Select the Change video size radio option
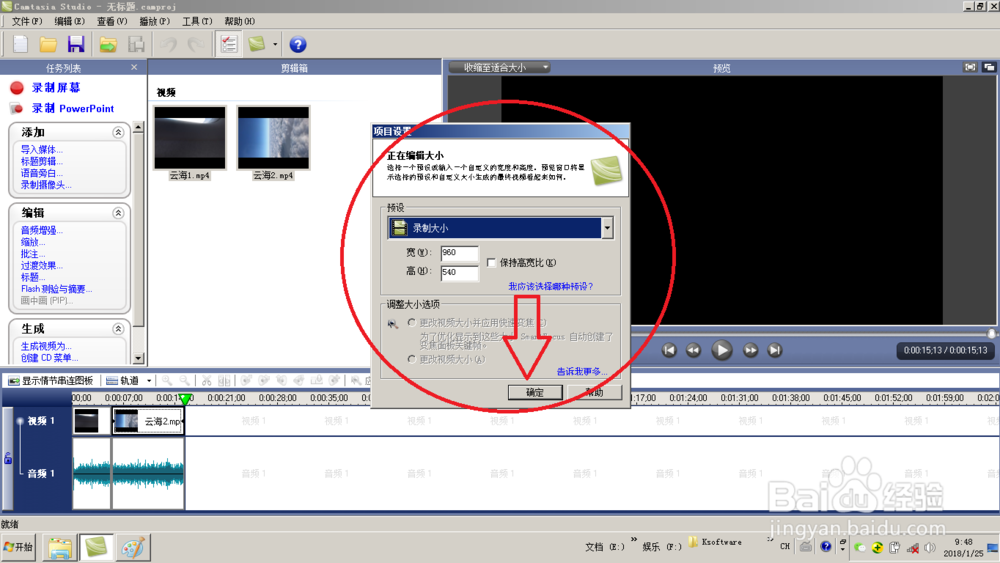 tap(412, 360)
